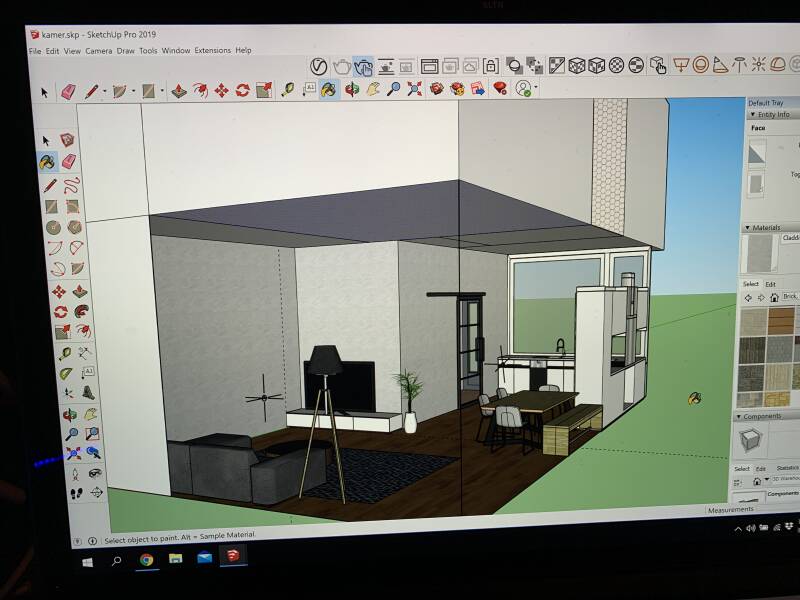Go to the In Model home icon in Materials
This screenshot has height=600, width=800.
[774, 297]
